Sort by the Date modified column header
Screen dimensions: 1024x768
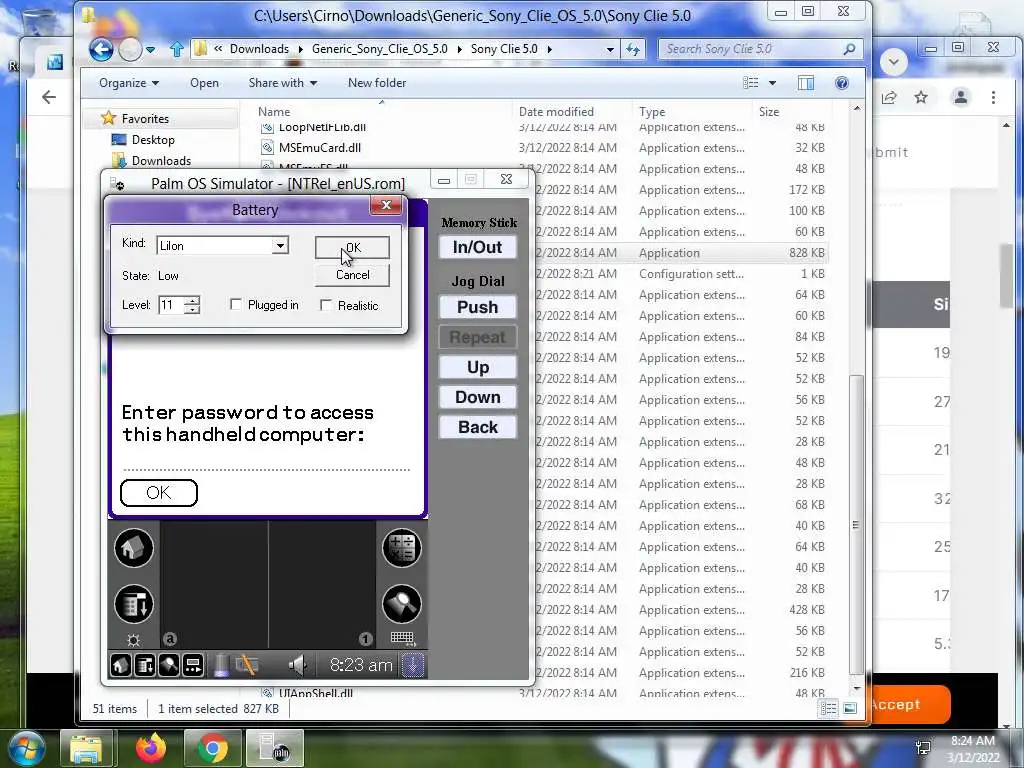click(556, 112)
